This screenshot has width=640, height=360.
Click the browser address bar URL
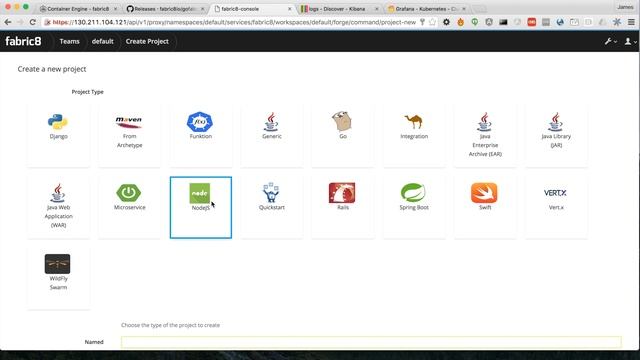[x=234, y=22]
